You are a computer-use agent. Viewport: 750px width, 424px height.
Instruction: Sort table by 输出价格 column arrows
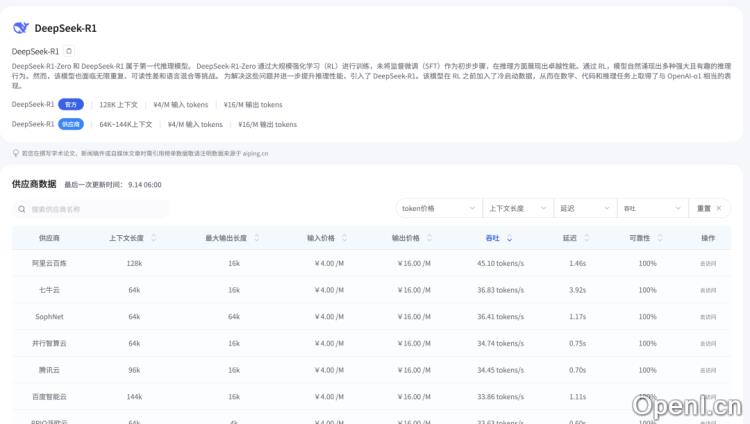[x=430, y=238]
